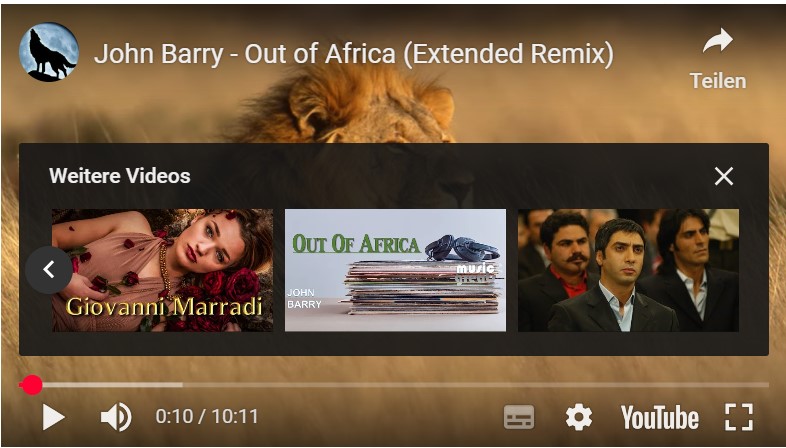786x448 pixels.
Task: Seek to the middle of the progress bar
Action: click(x=394, y=385)
